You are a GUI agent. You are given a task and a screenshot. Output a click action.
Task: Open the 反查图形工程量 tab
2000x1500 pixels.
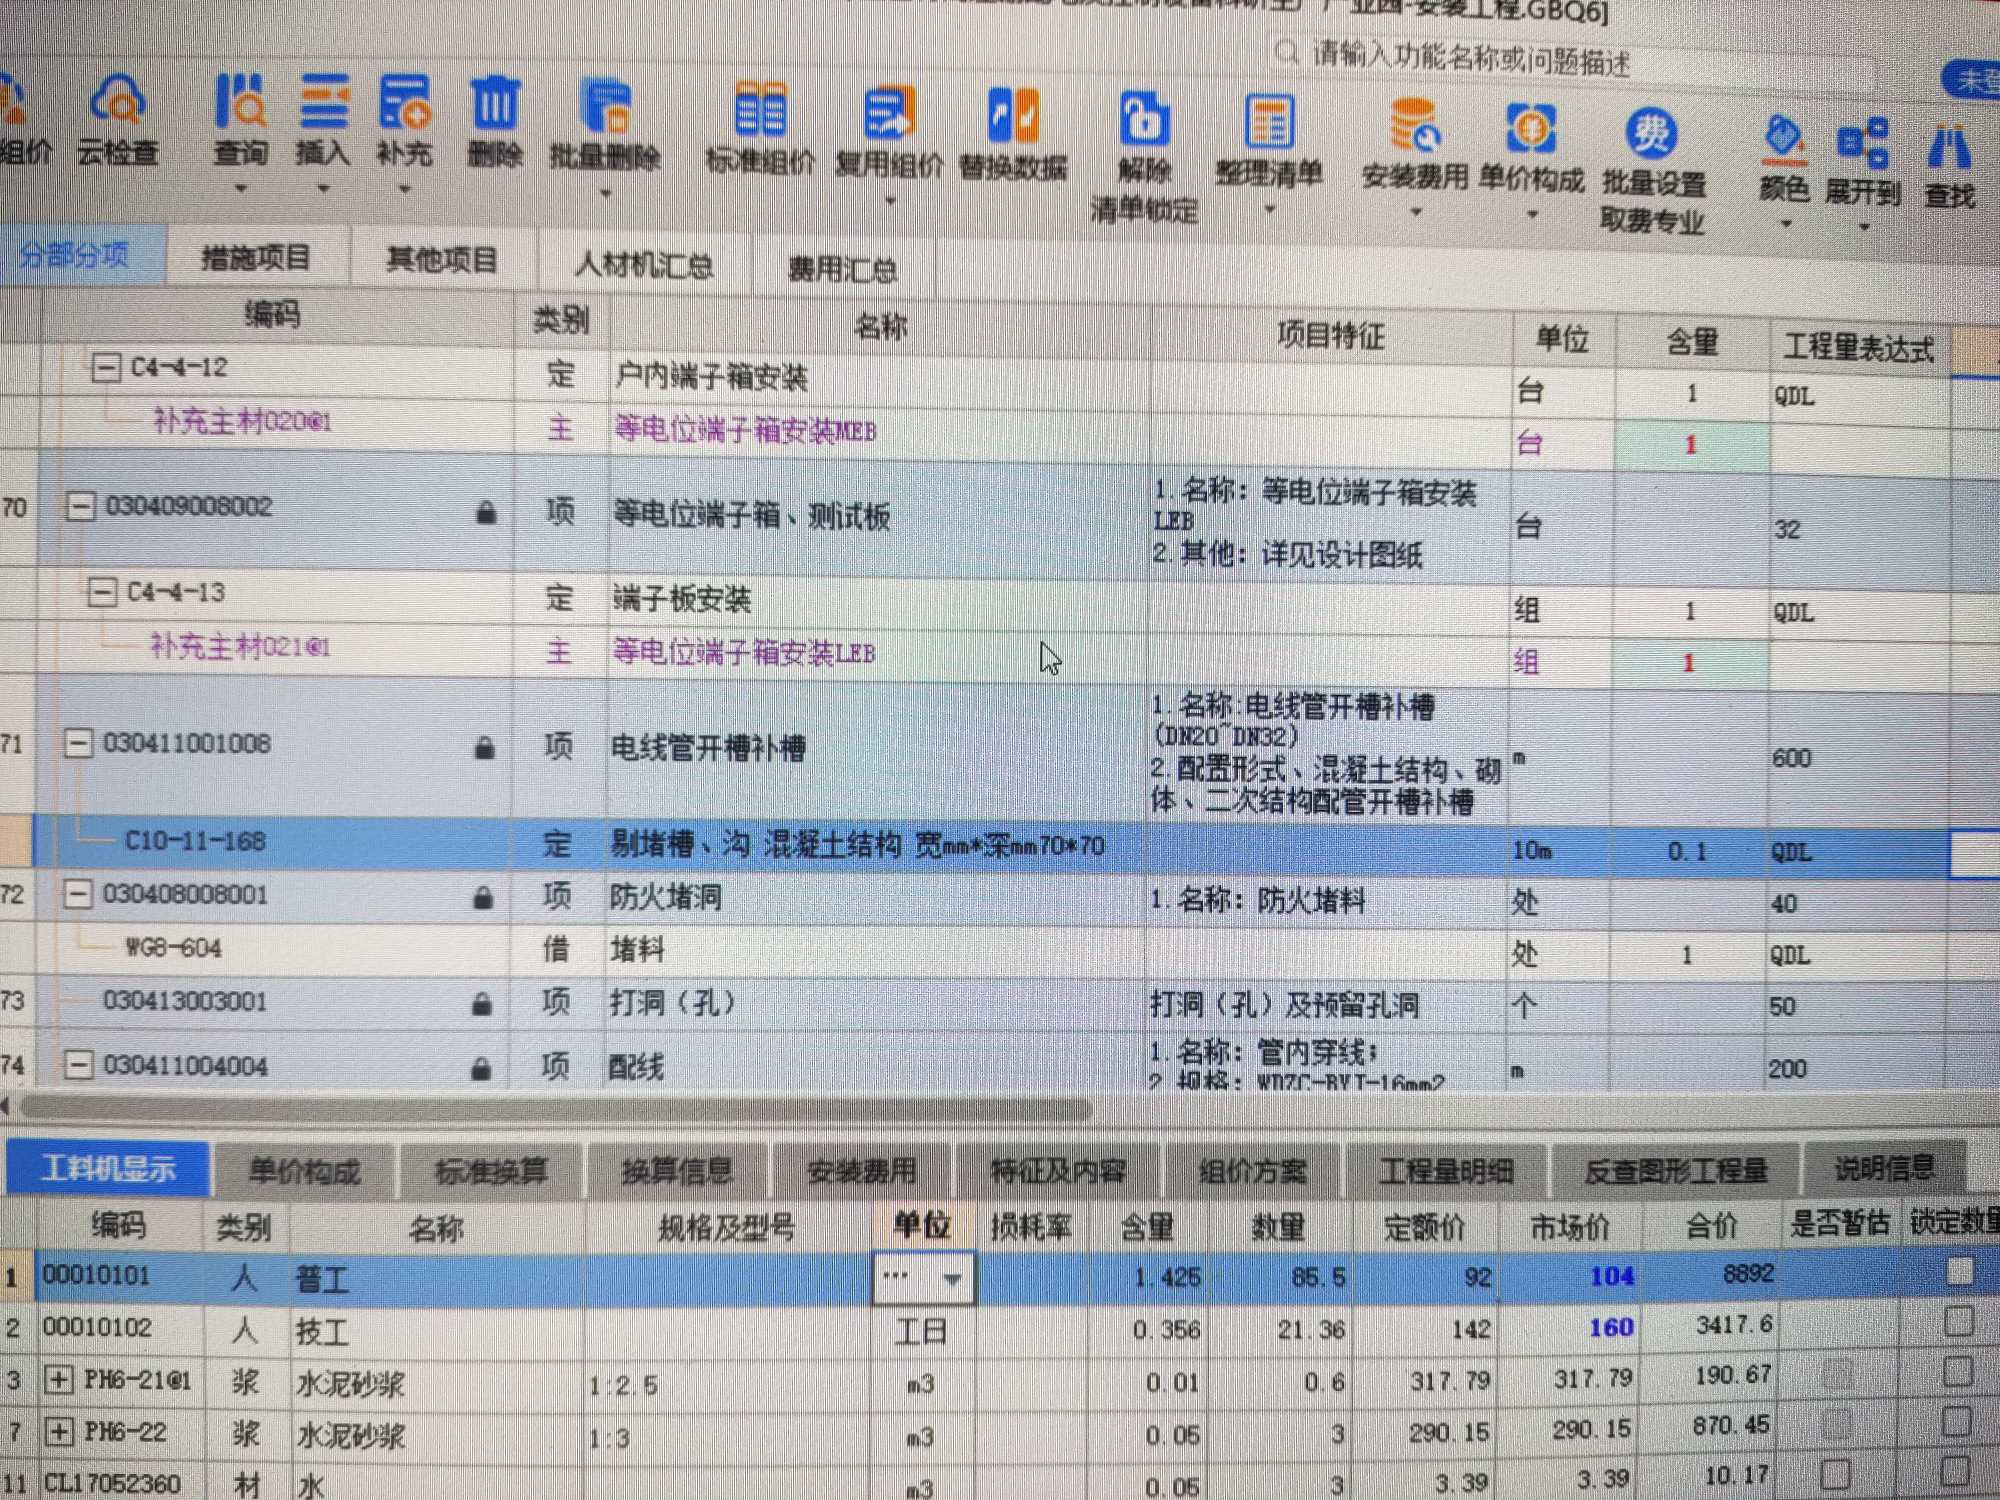tap(1676, 1169)
